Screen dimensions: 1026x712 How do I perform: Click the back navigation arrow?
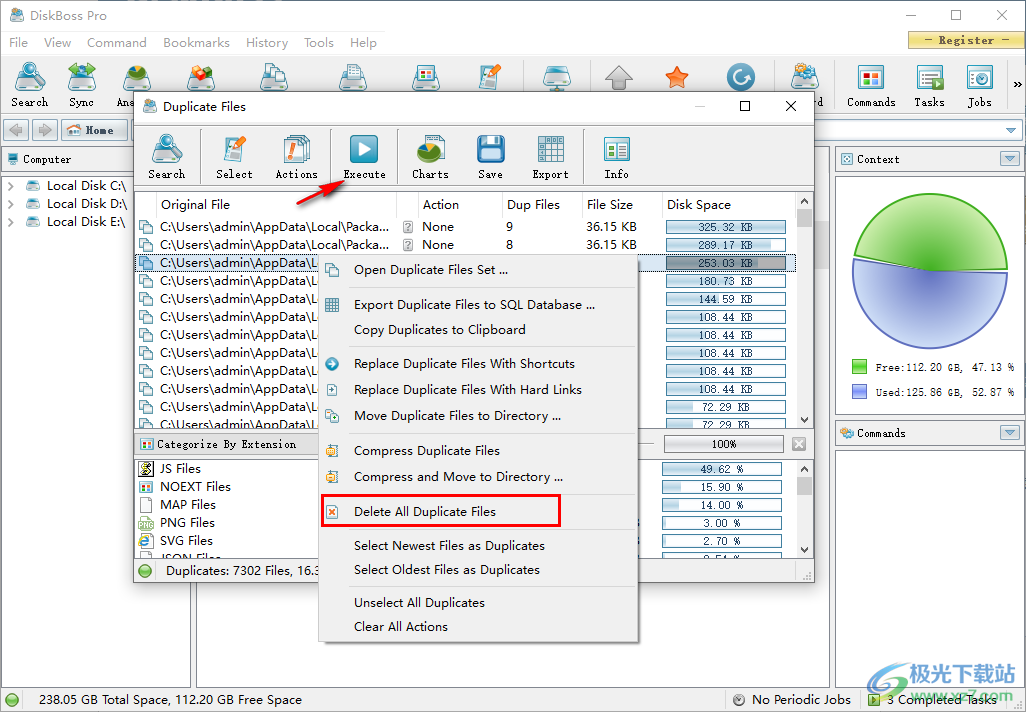click(16, 130)
